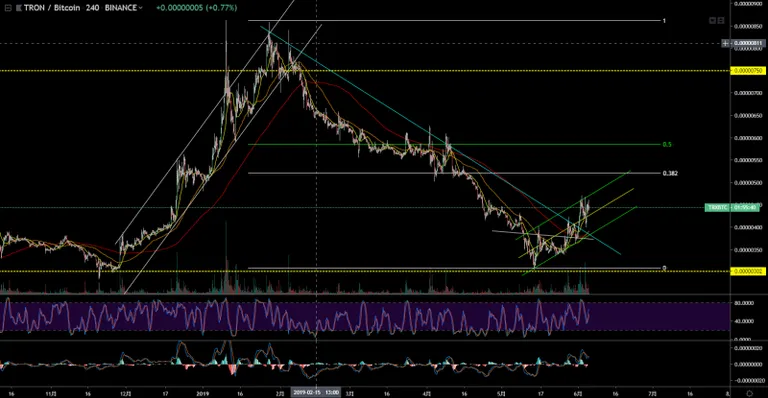
Task: Select the yellow 0.00000302 price label
Action: (x=748, y=271)
